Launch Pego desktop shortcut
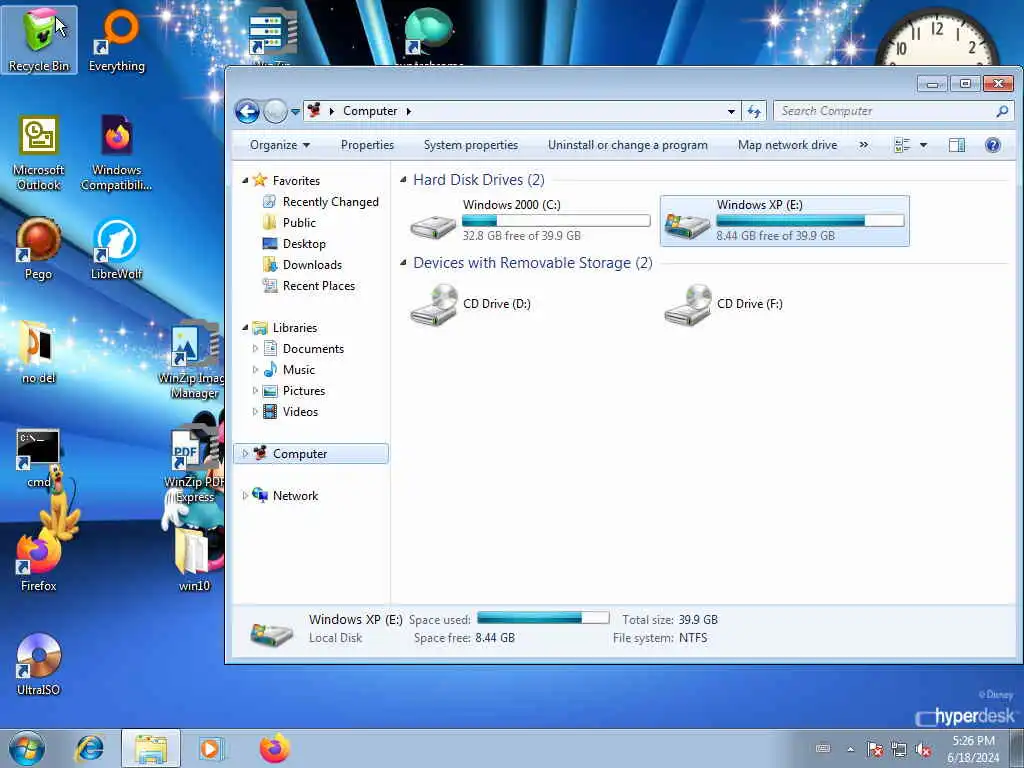The width and height of the screenshot is (1024, 768). [x=39, y=249]
